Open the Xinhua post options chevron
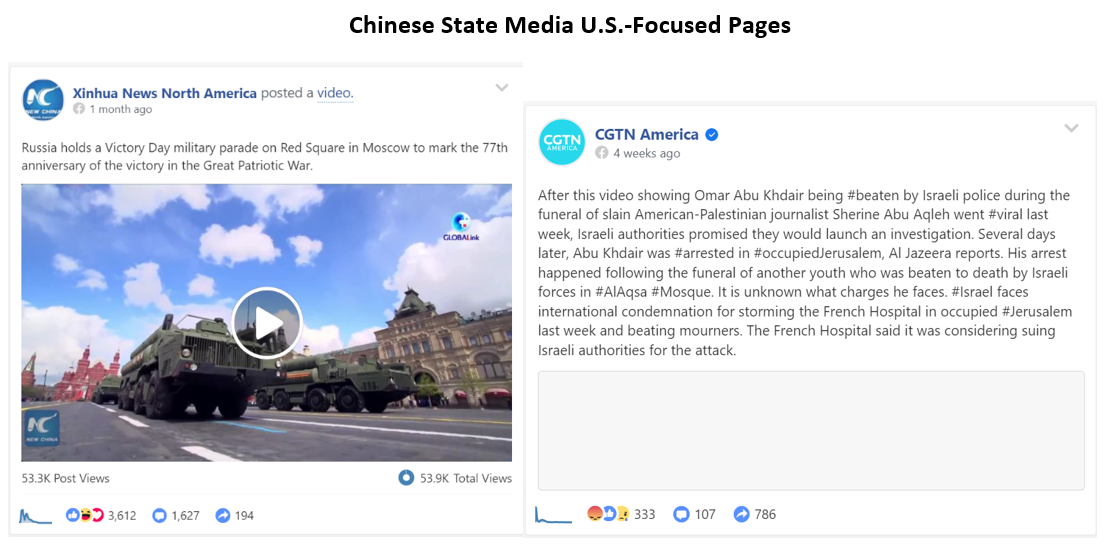The height and width of the screenshot is (549, 1104). pos(501,88)
